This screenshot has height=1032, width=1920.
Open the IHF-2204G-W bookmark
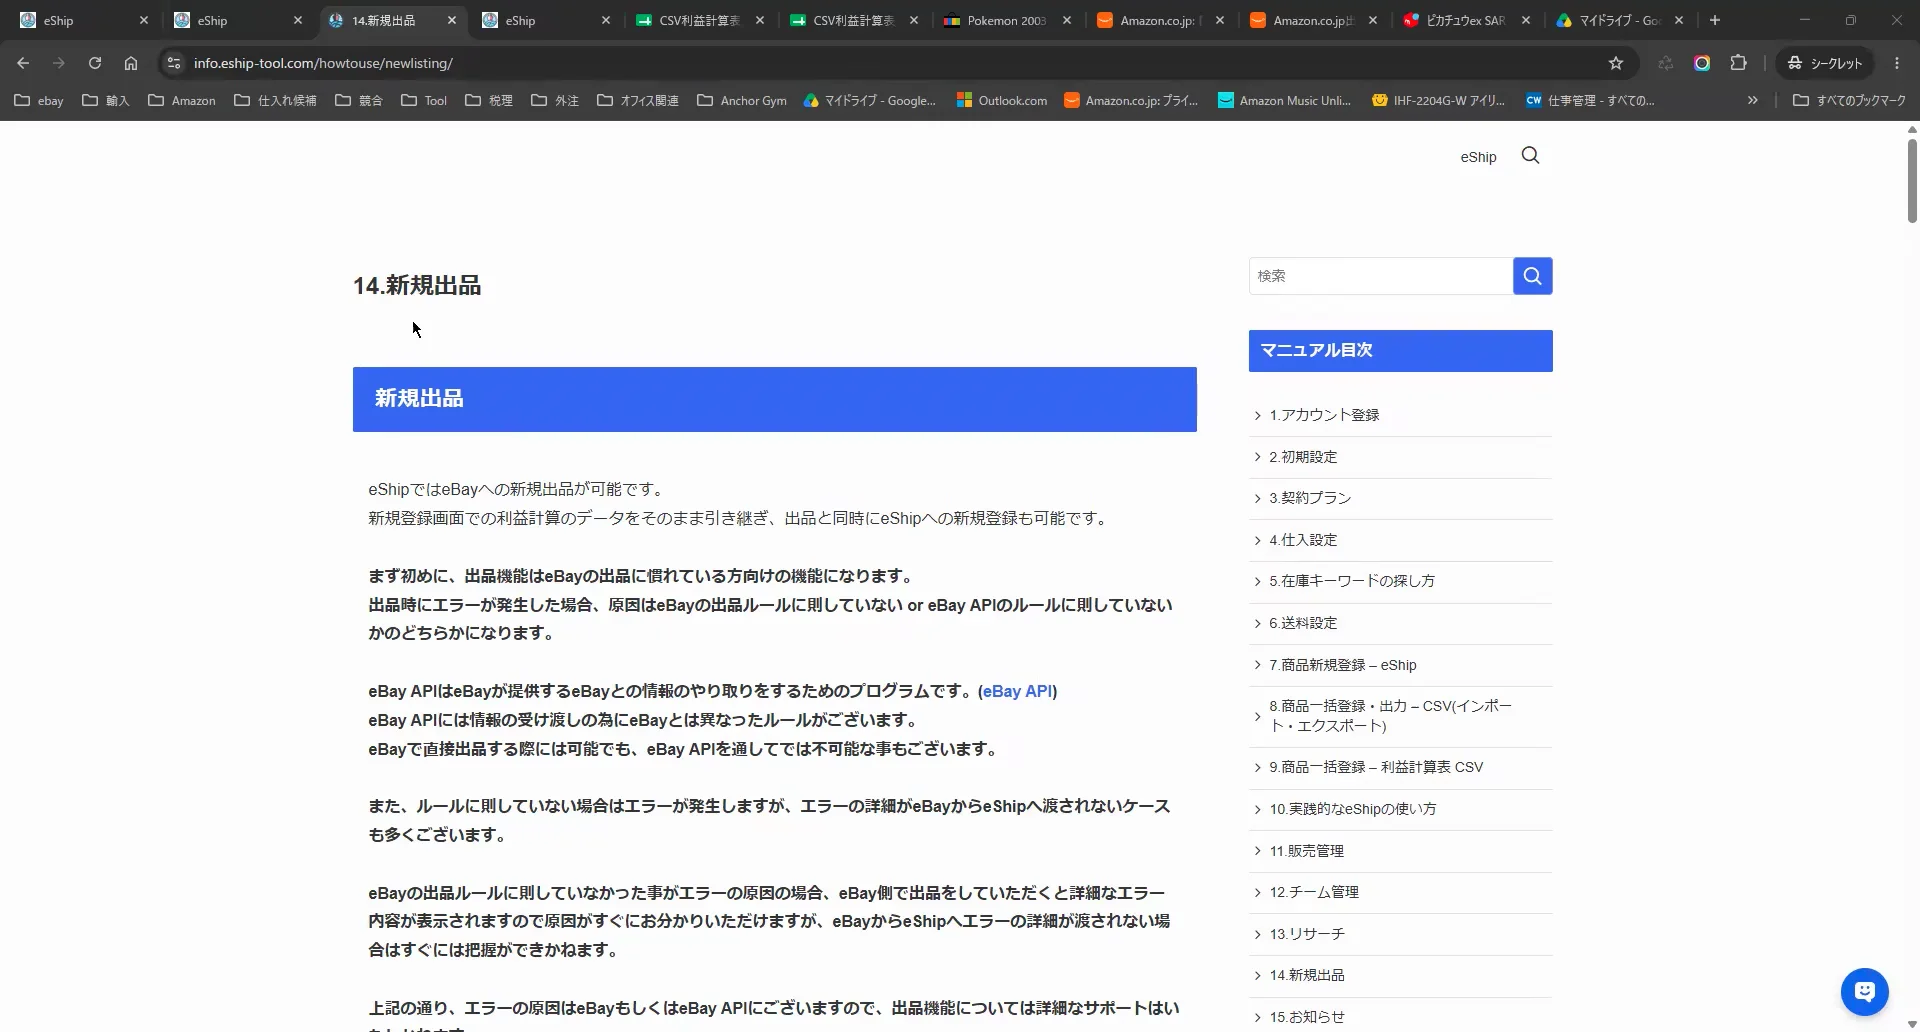coord(1439,100)
